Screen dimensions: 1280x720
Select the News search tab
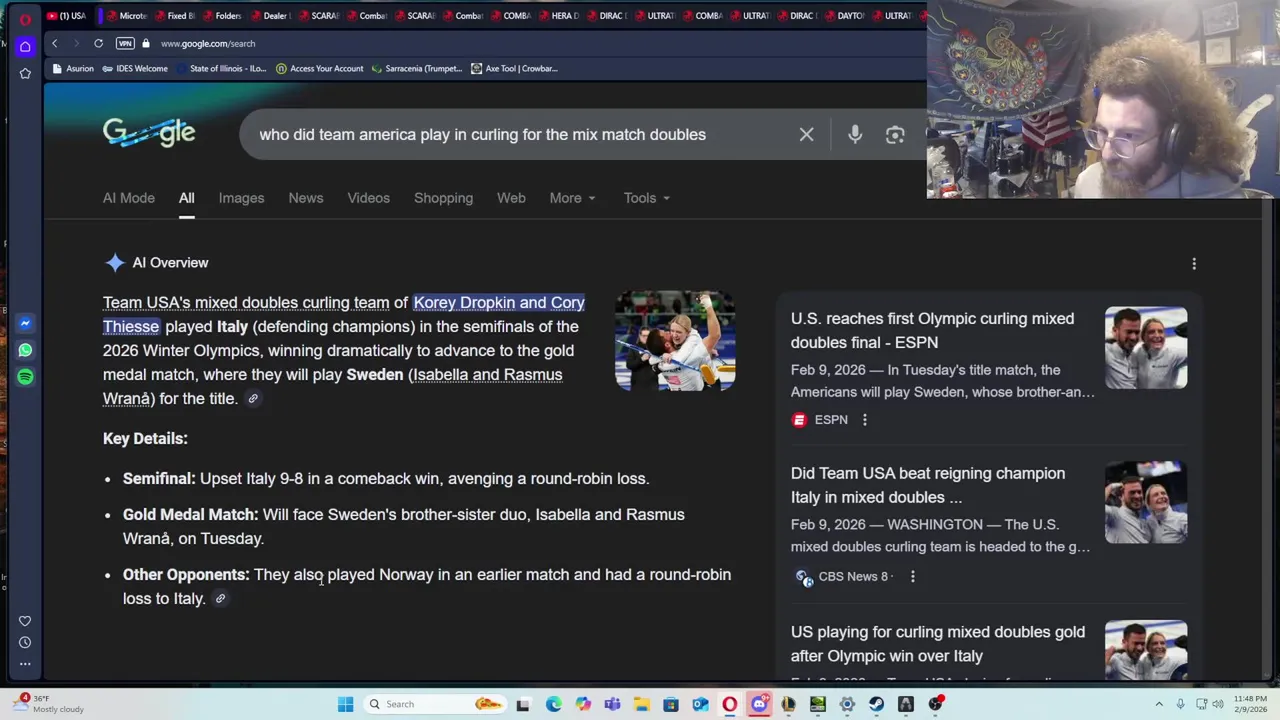click(x=306, y=198)
